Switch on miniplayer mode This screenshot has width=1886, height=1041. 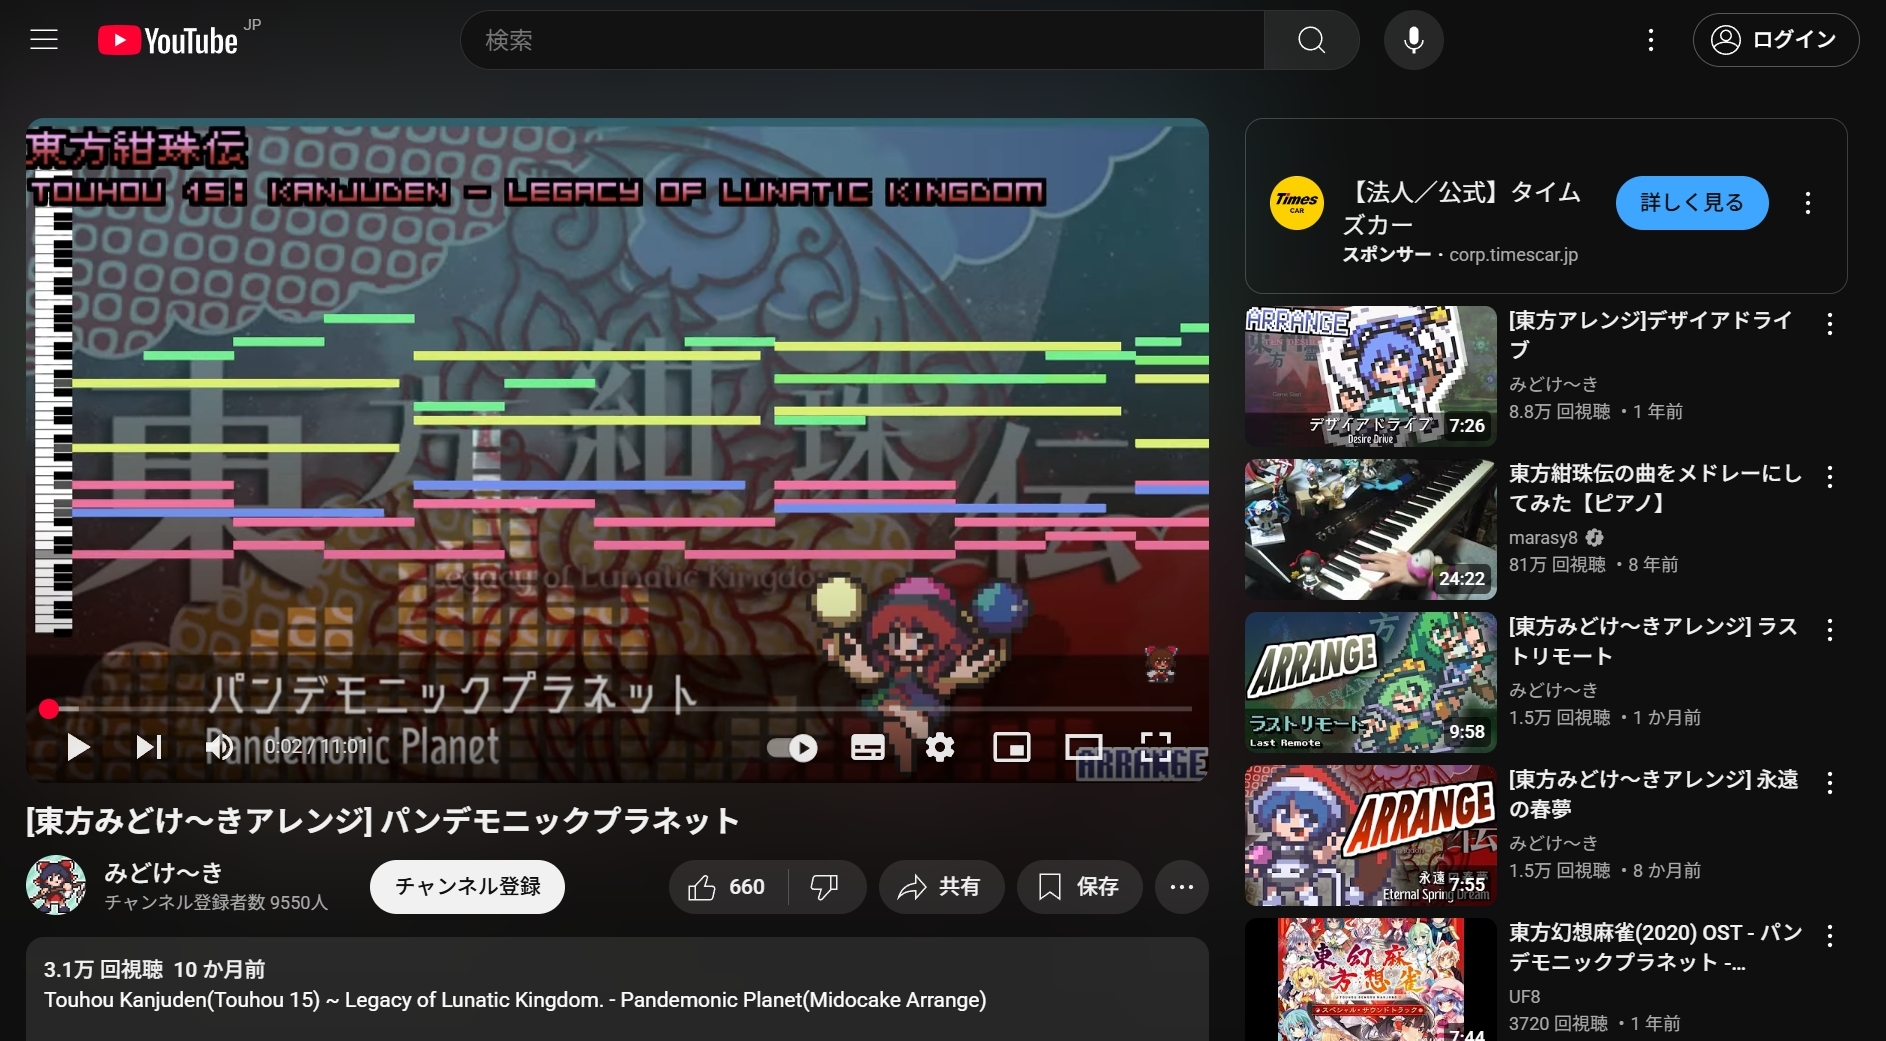click(x=1011, y=747)
